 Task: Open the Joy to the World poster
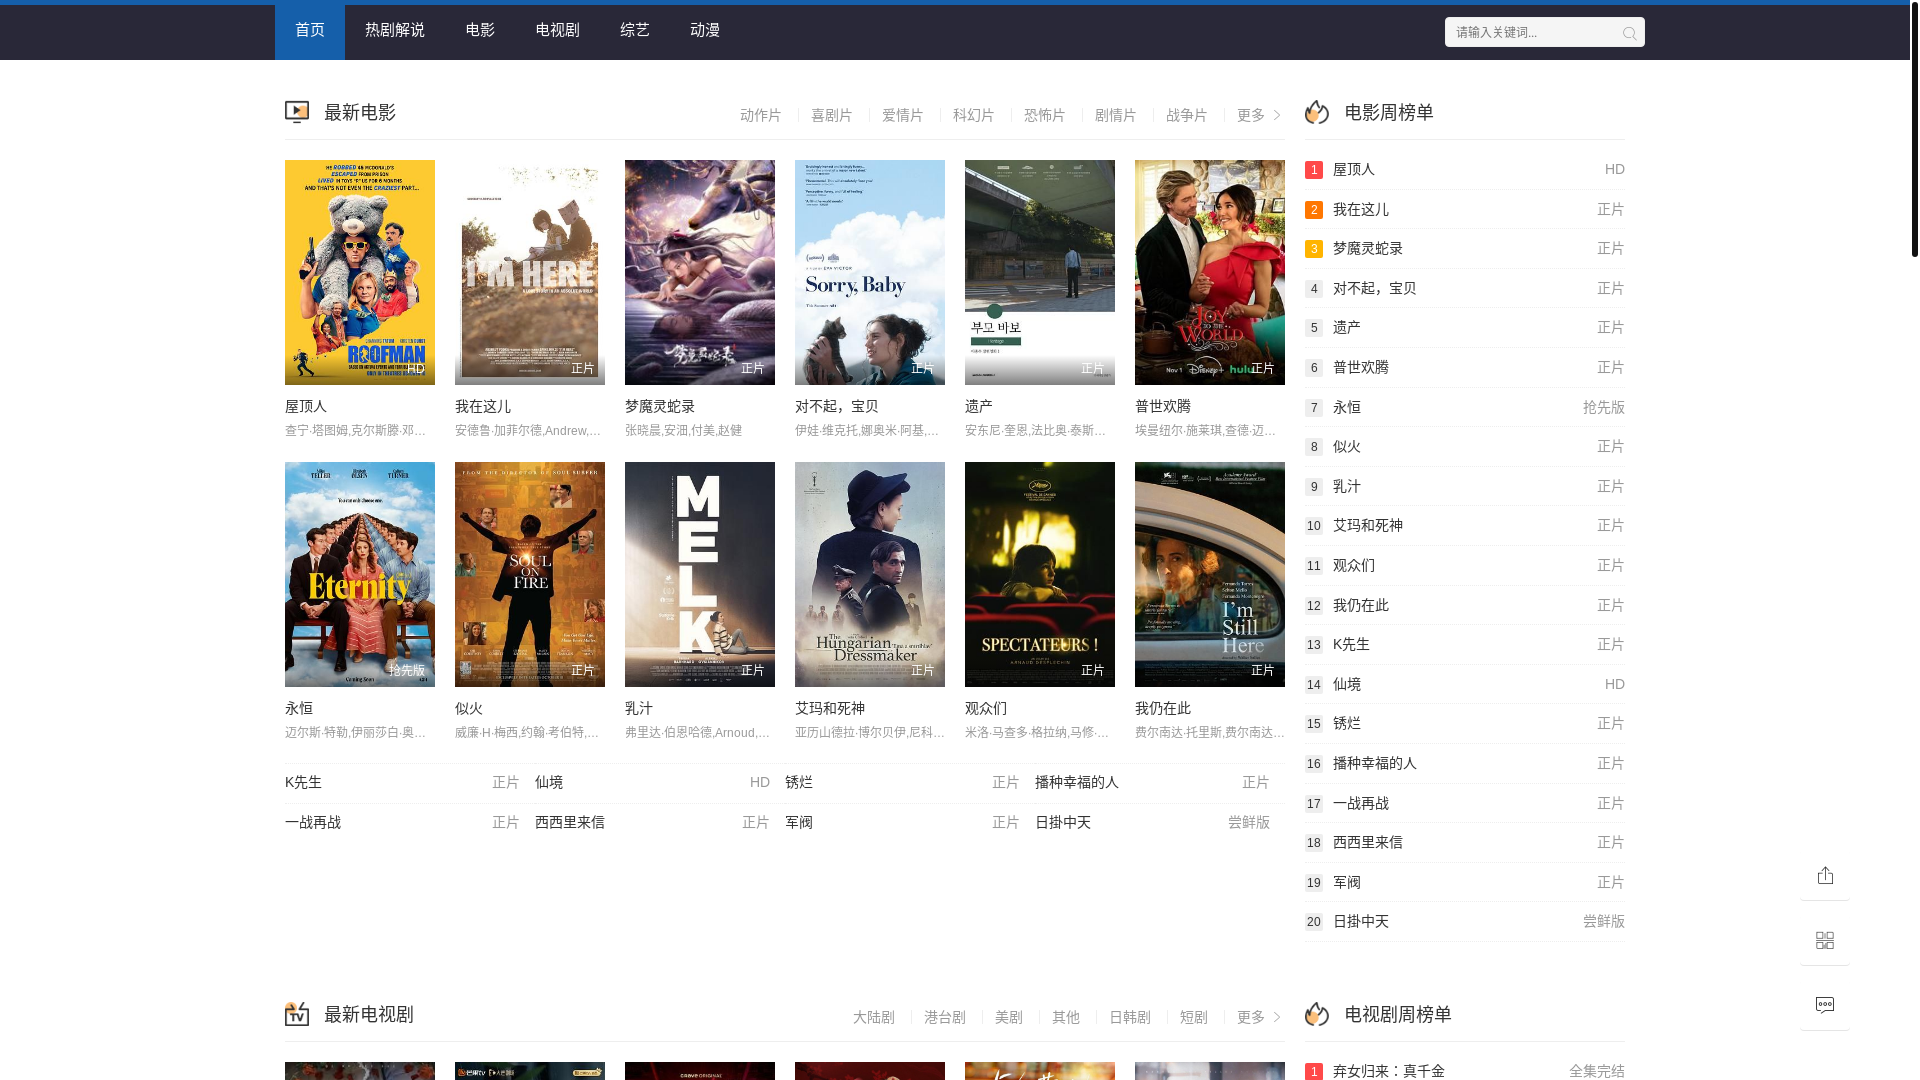click(x=1210, y=272)
